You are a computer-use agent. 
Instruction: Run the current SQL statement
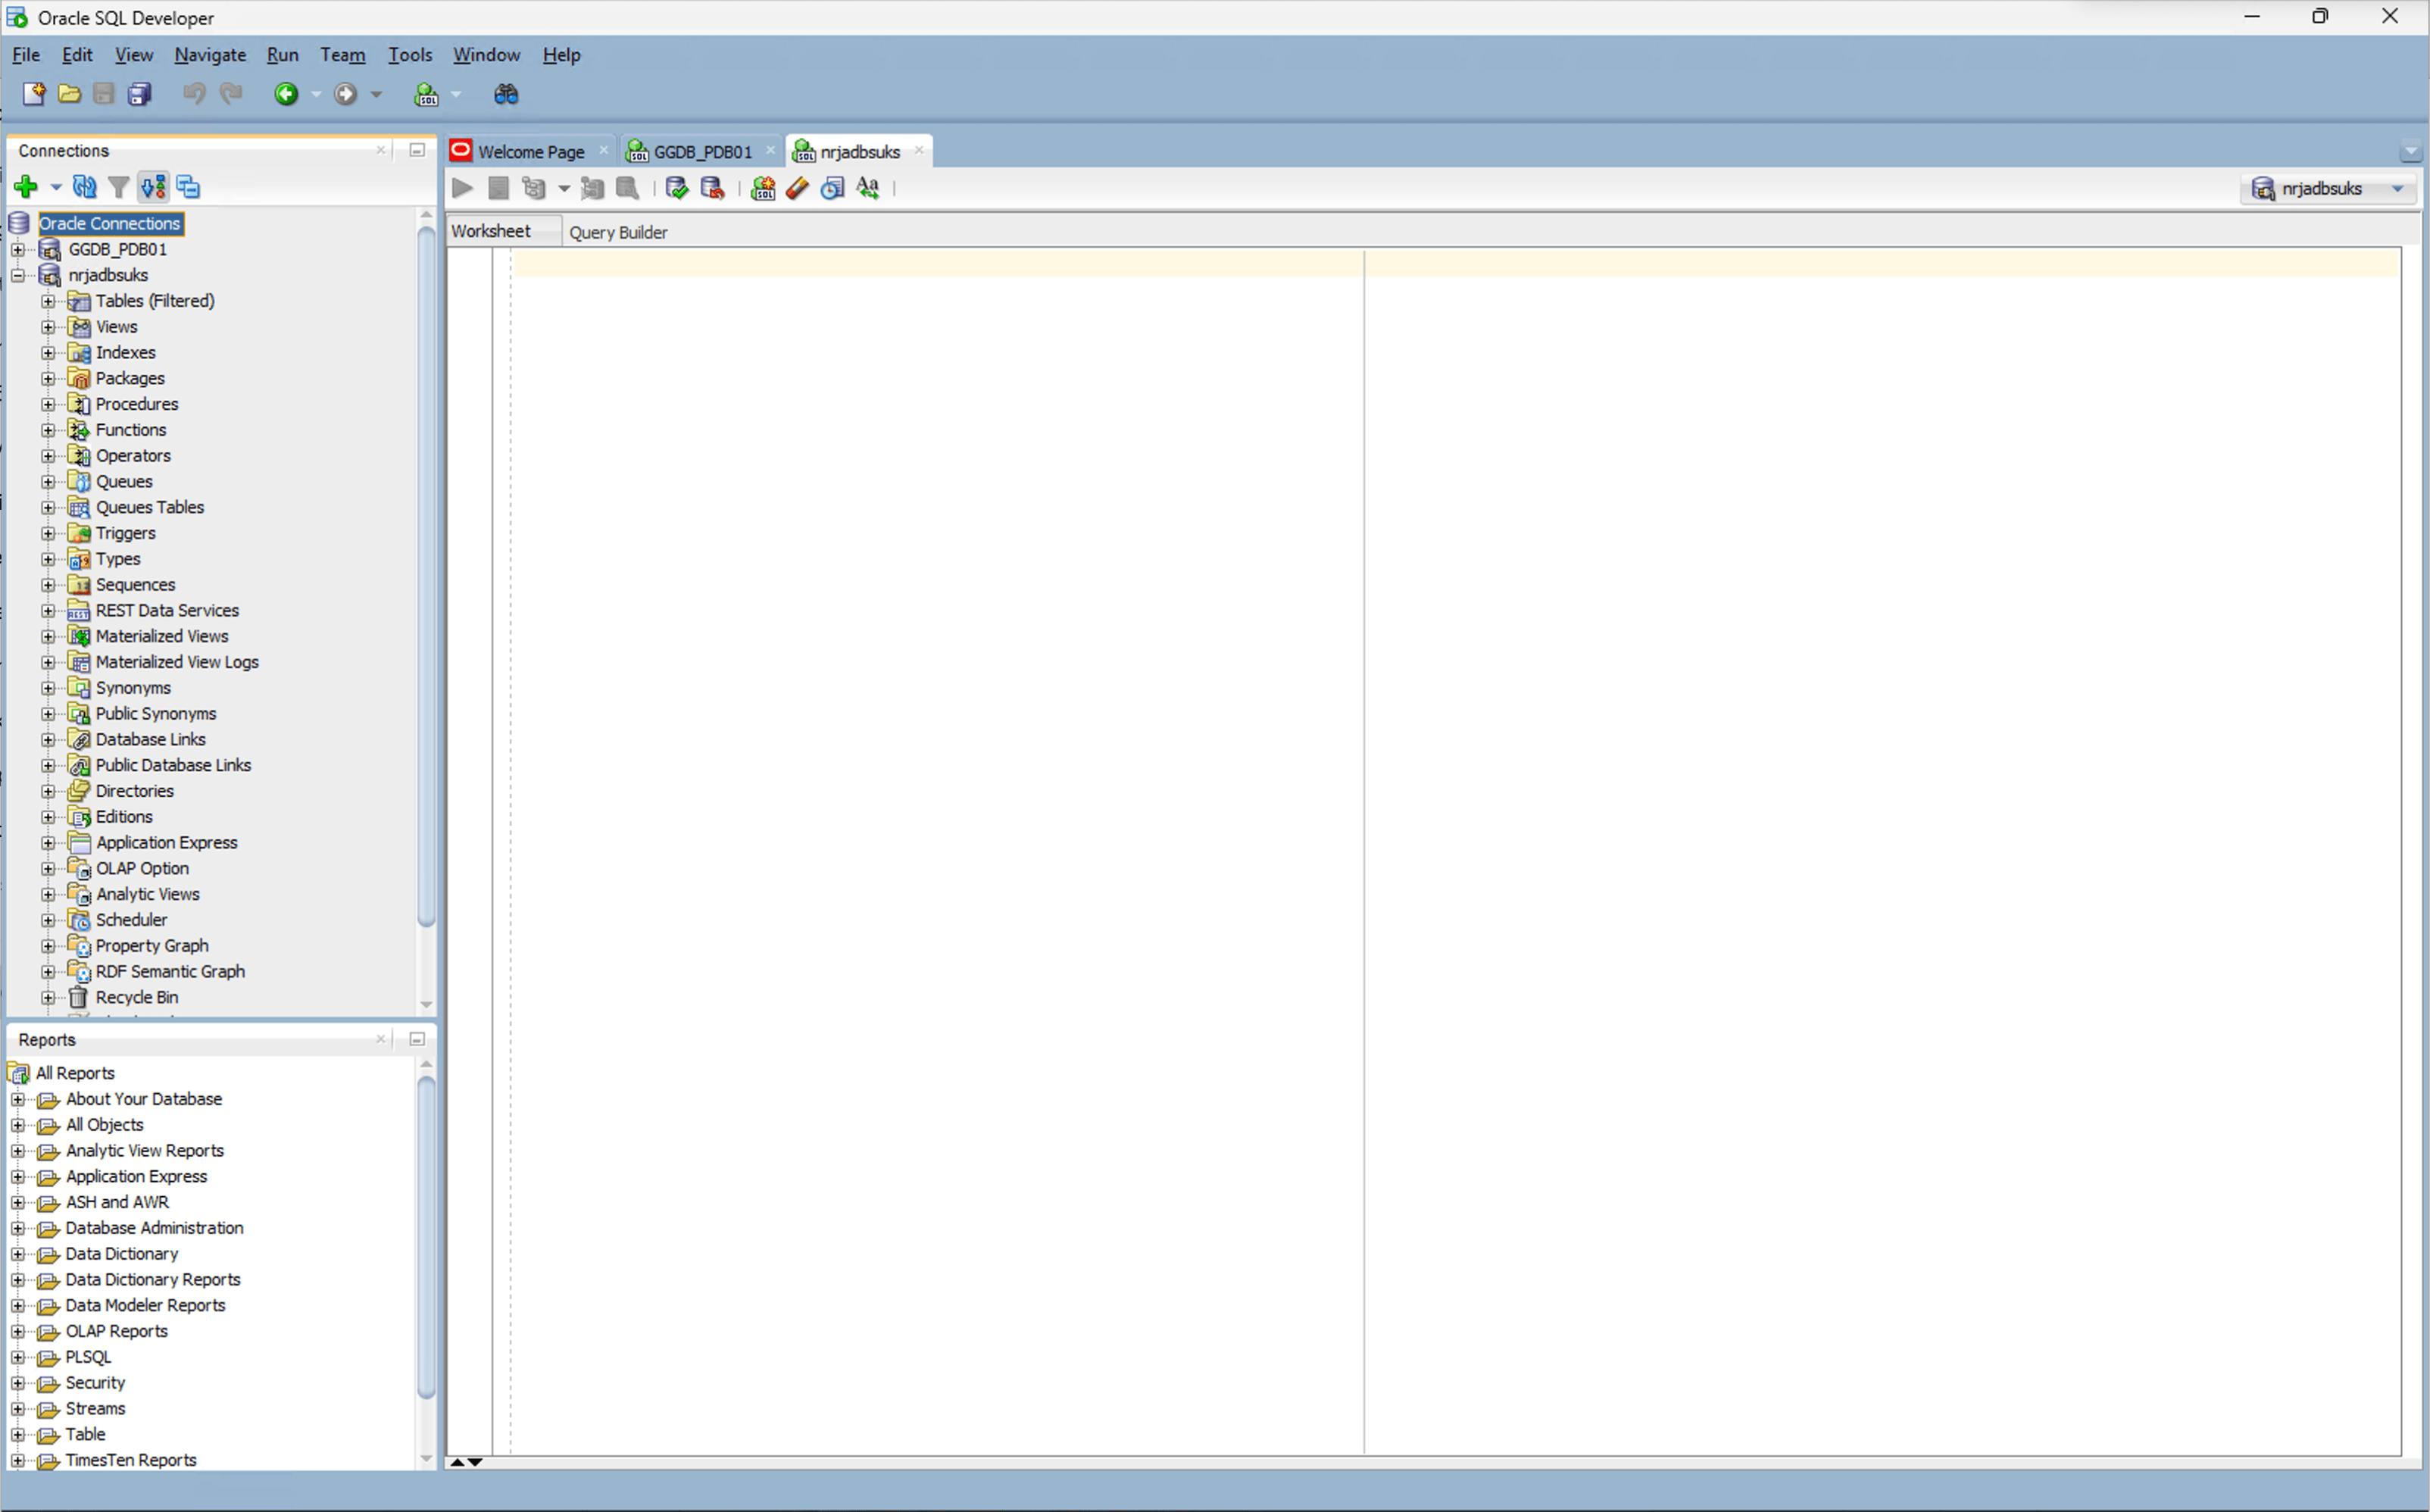(461, 188)
